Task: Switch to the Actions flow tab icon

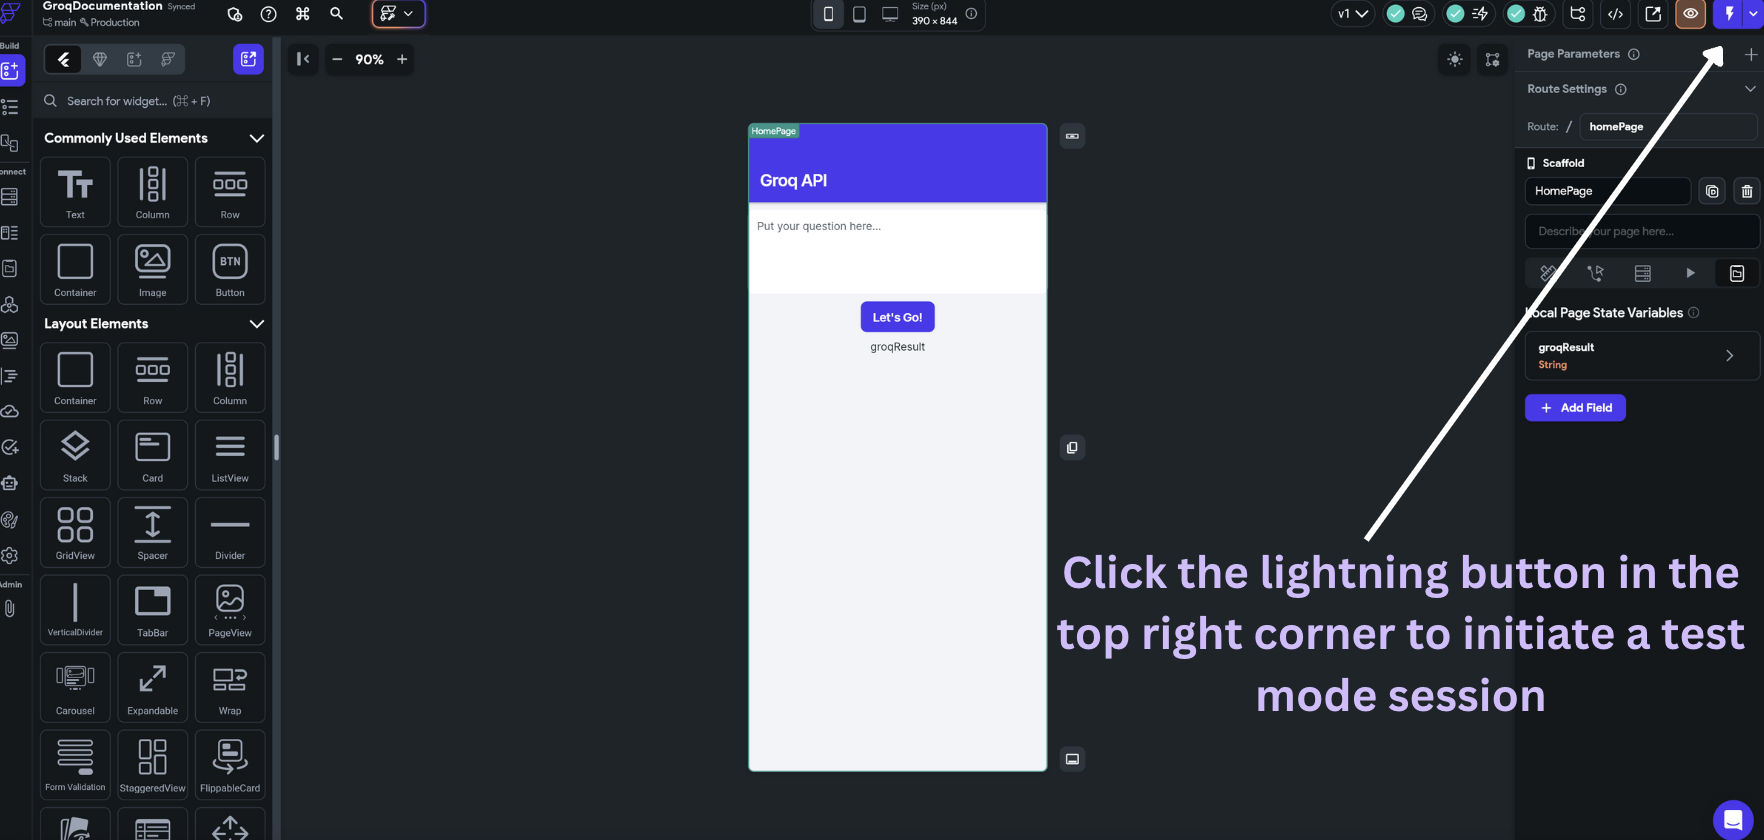Action: pyautogui.click(x=1595, y=273)
